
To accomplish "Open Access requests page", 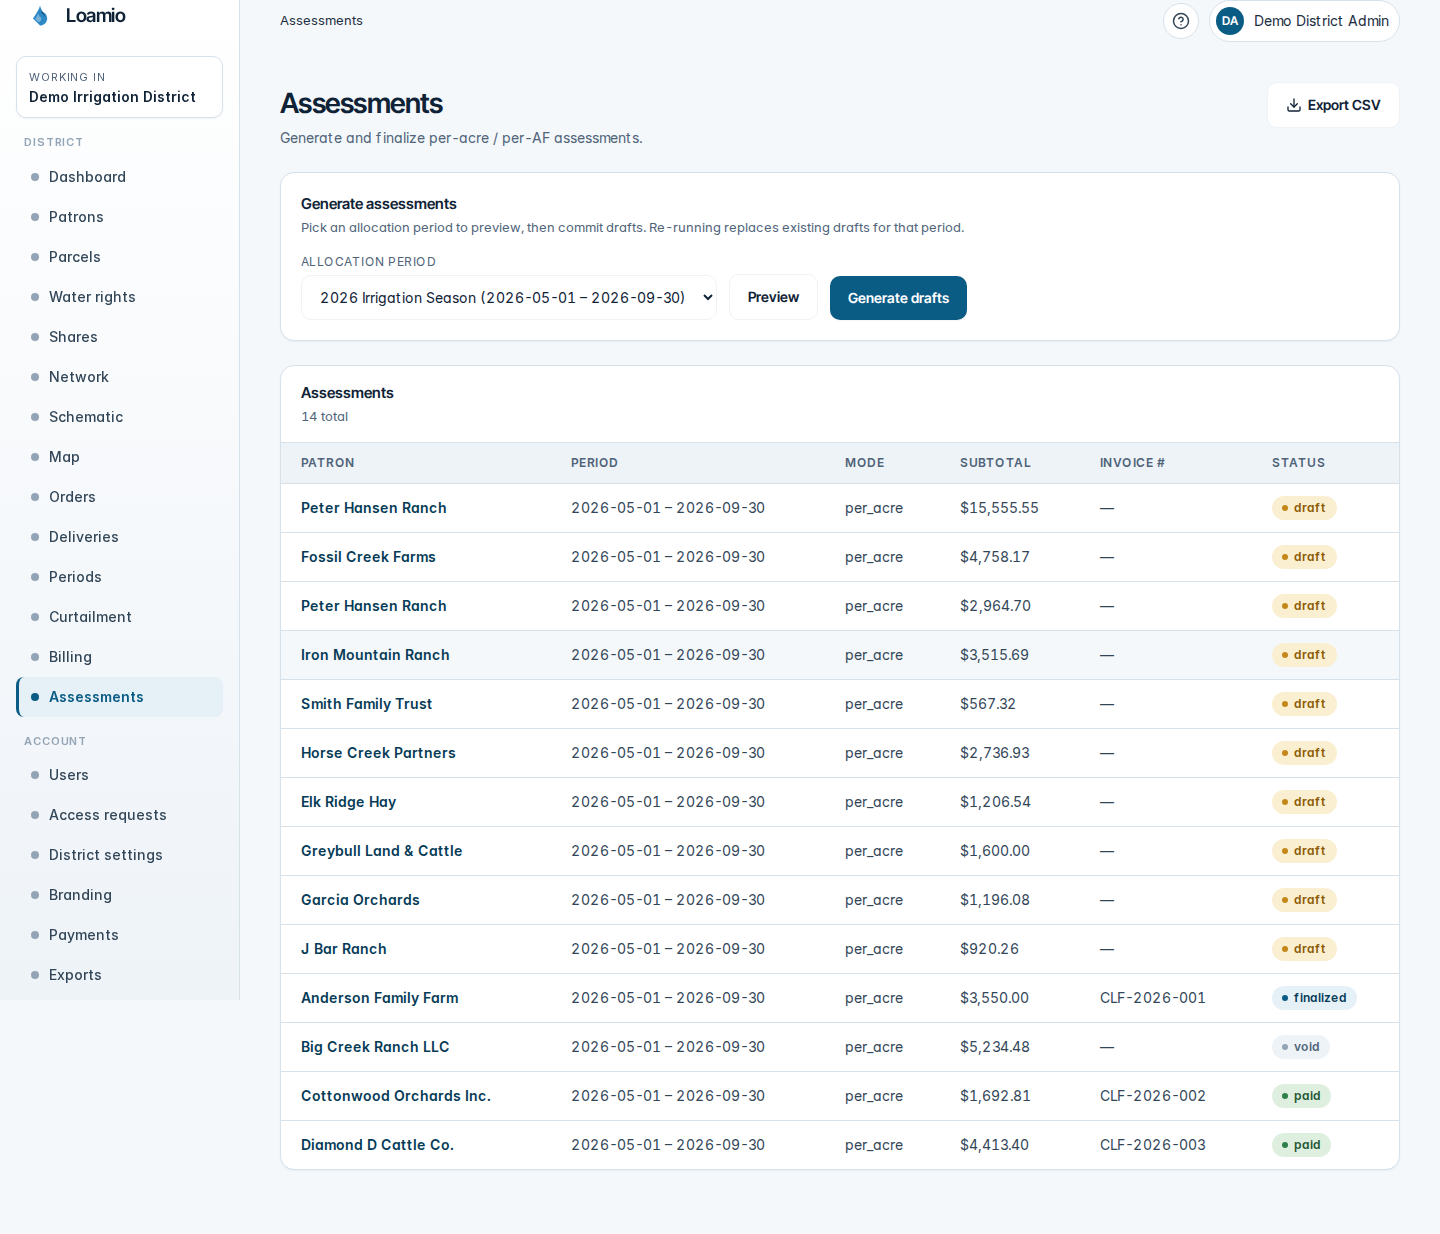I will [119, 815].
